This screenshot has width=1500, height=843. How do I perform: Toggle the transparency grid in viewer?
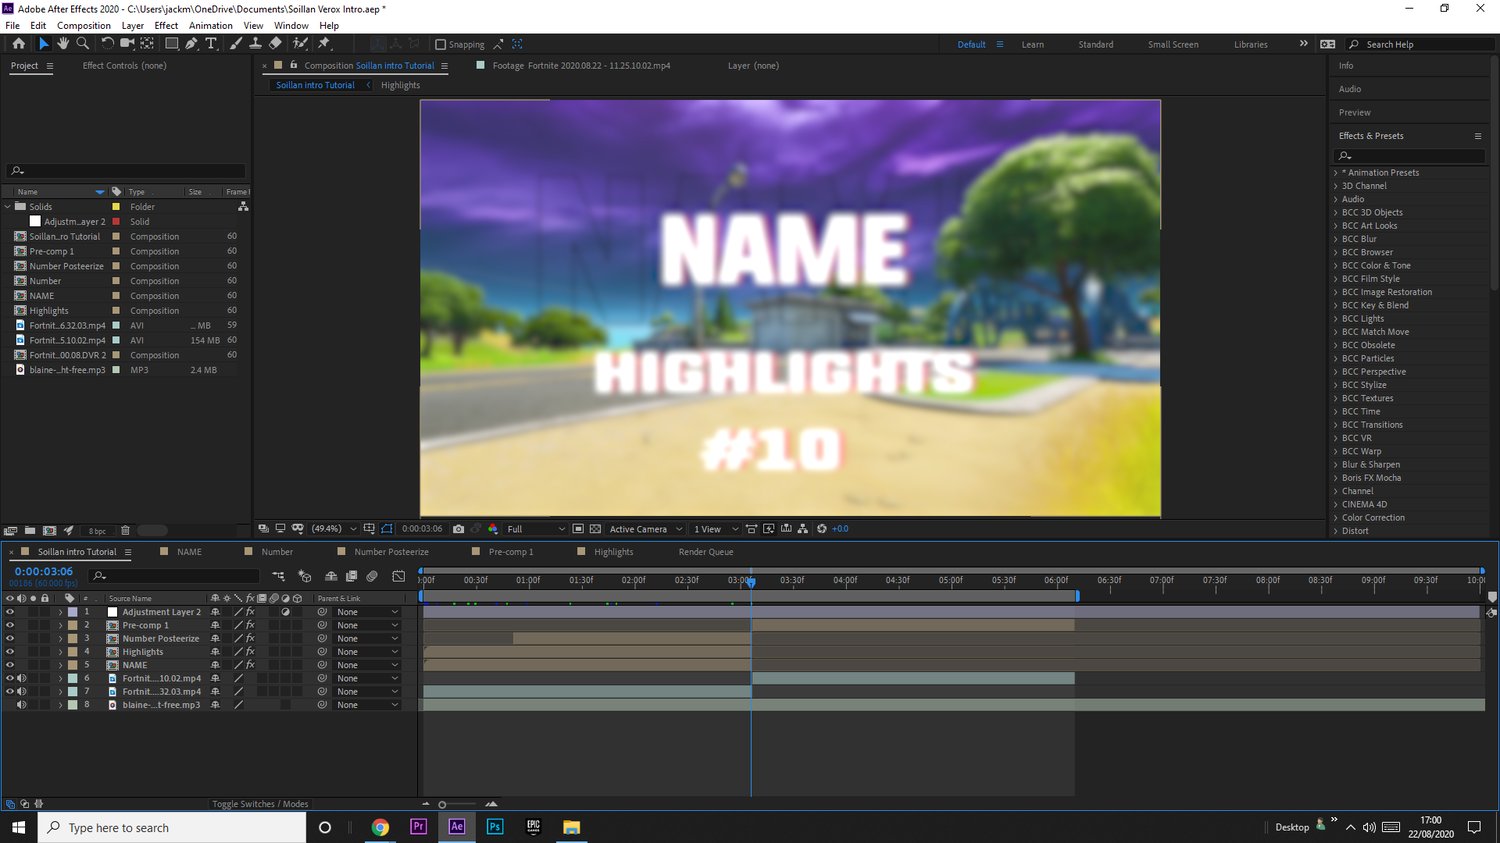(595, 529)
